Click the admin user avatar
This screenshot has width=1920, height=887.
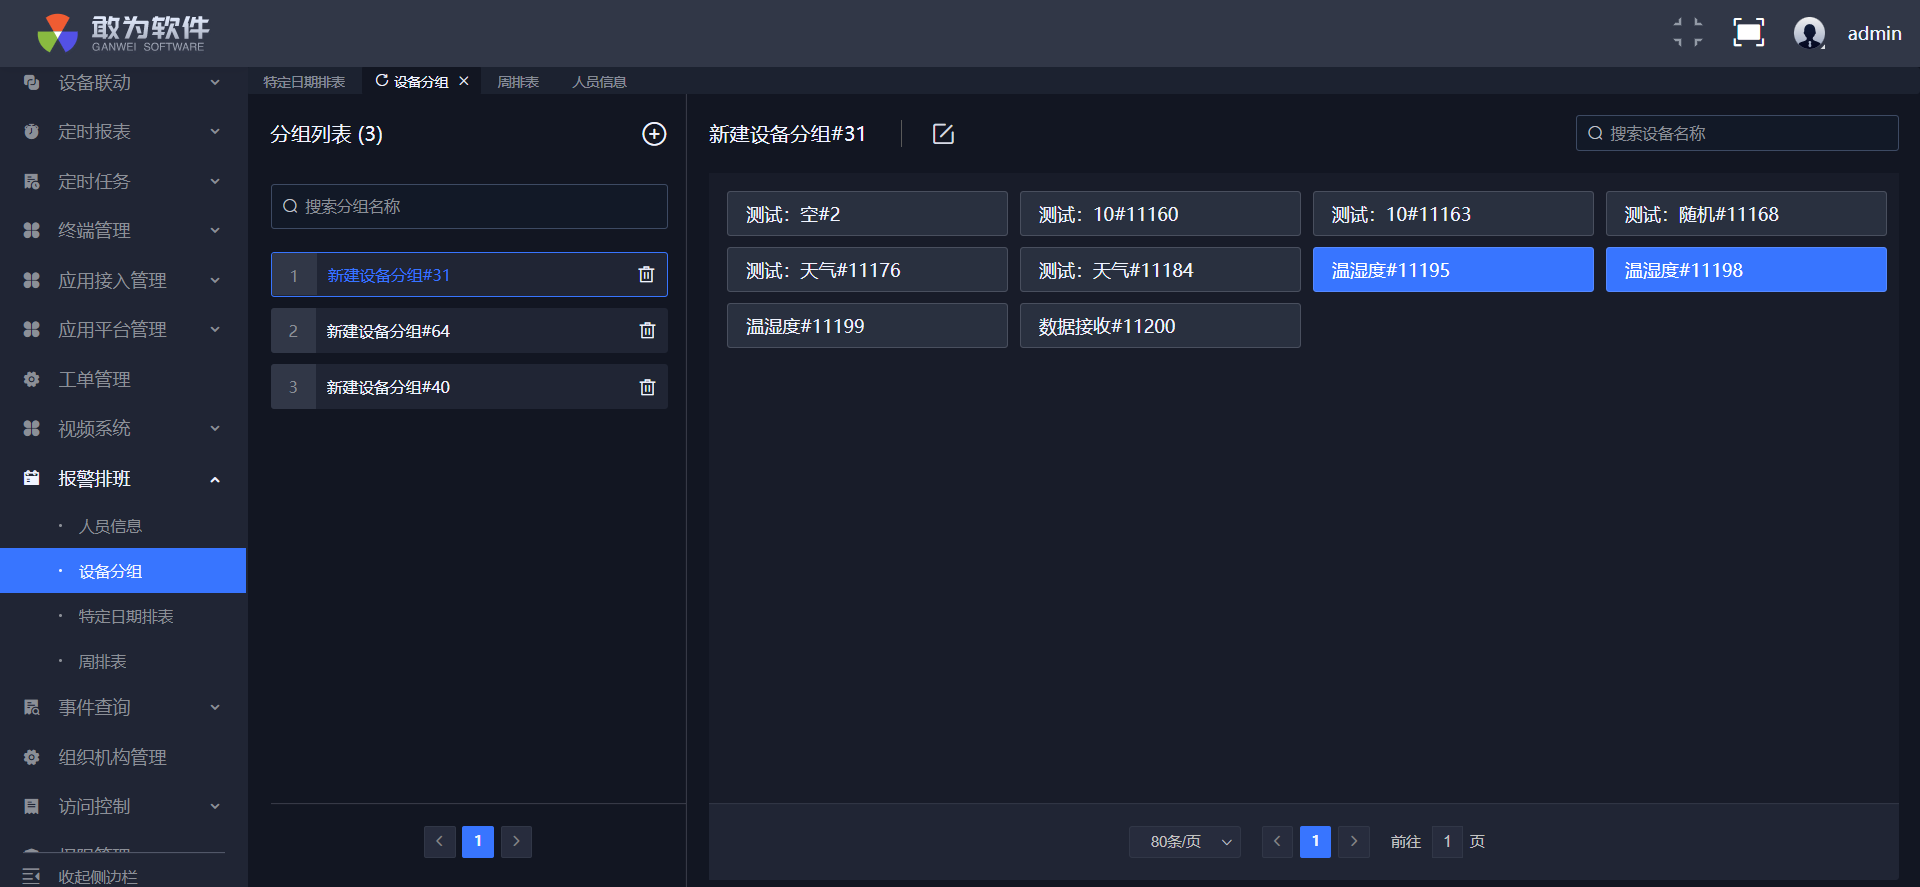pyautogui.click(x=1809, y=33)
